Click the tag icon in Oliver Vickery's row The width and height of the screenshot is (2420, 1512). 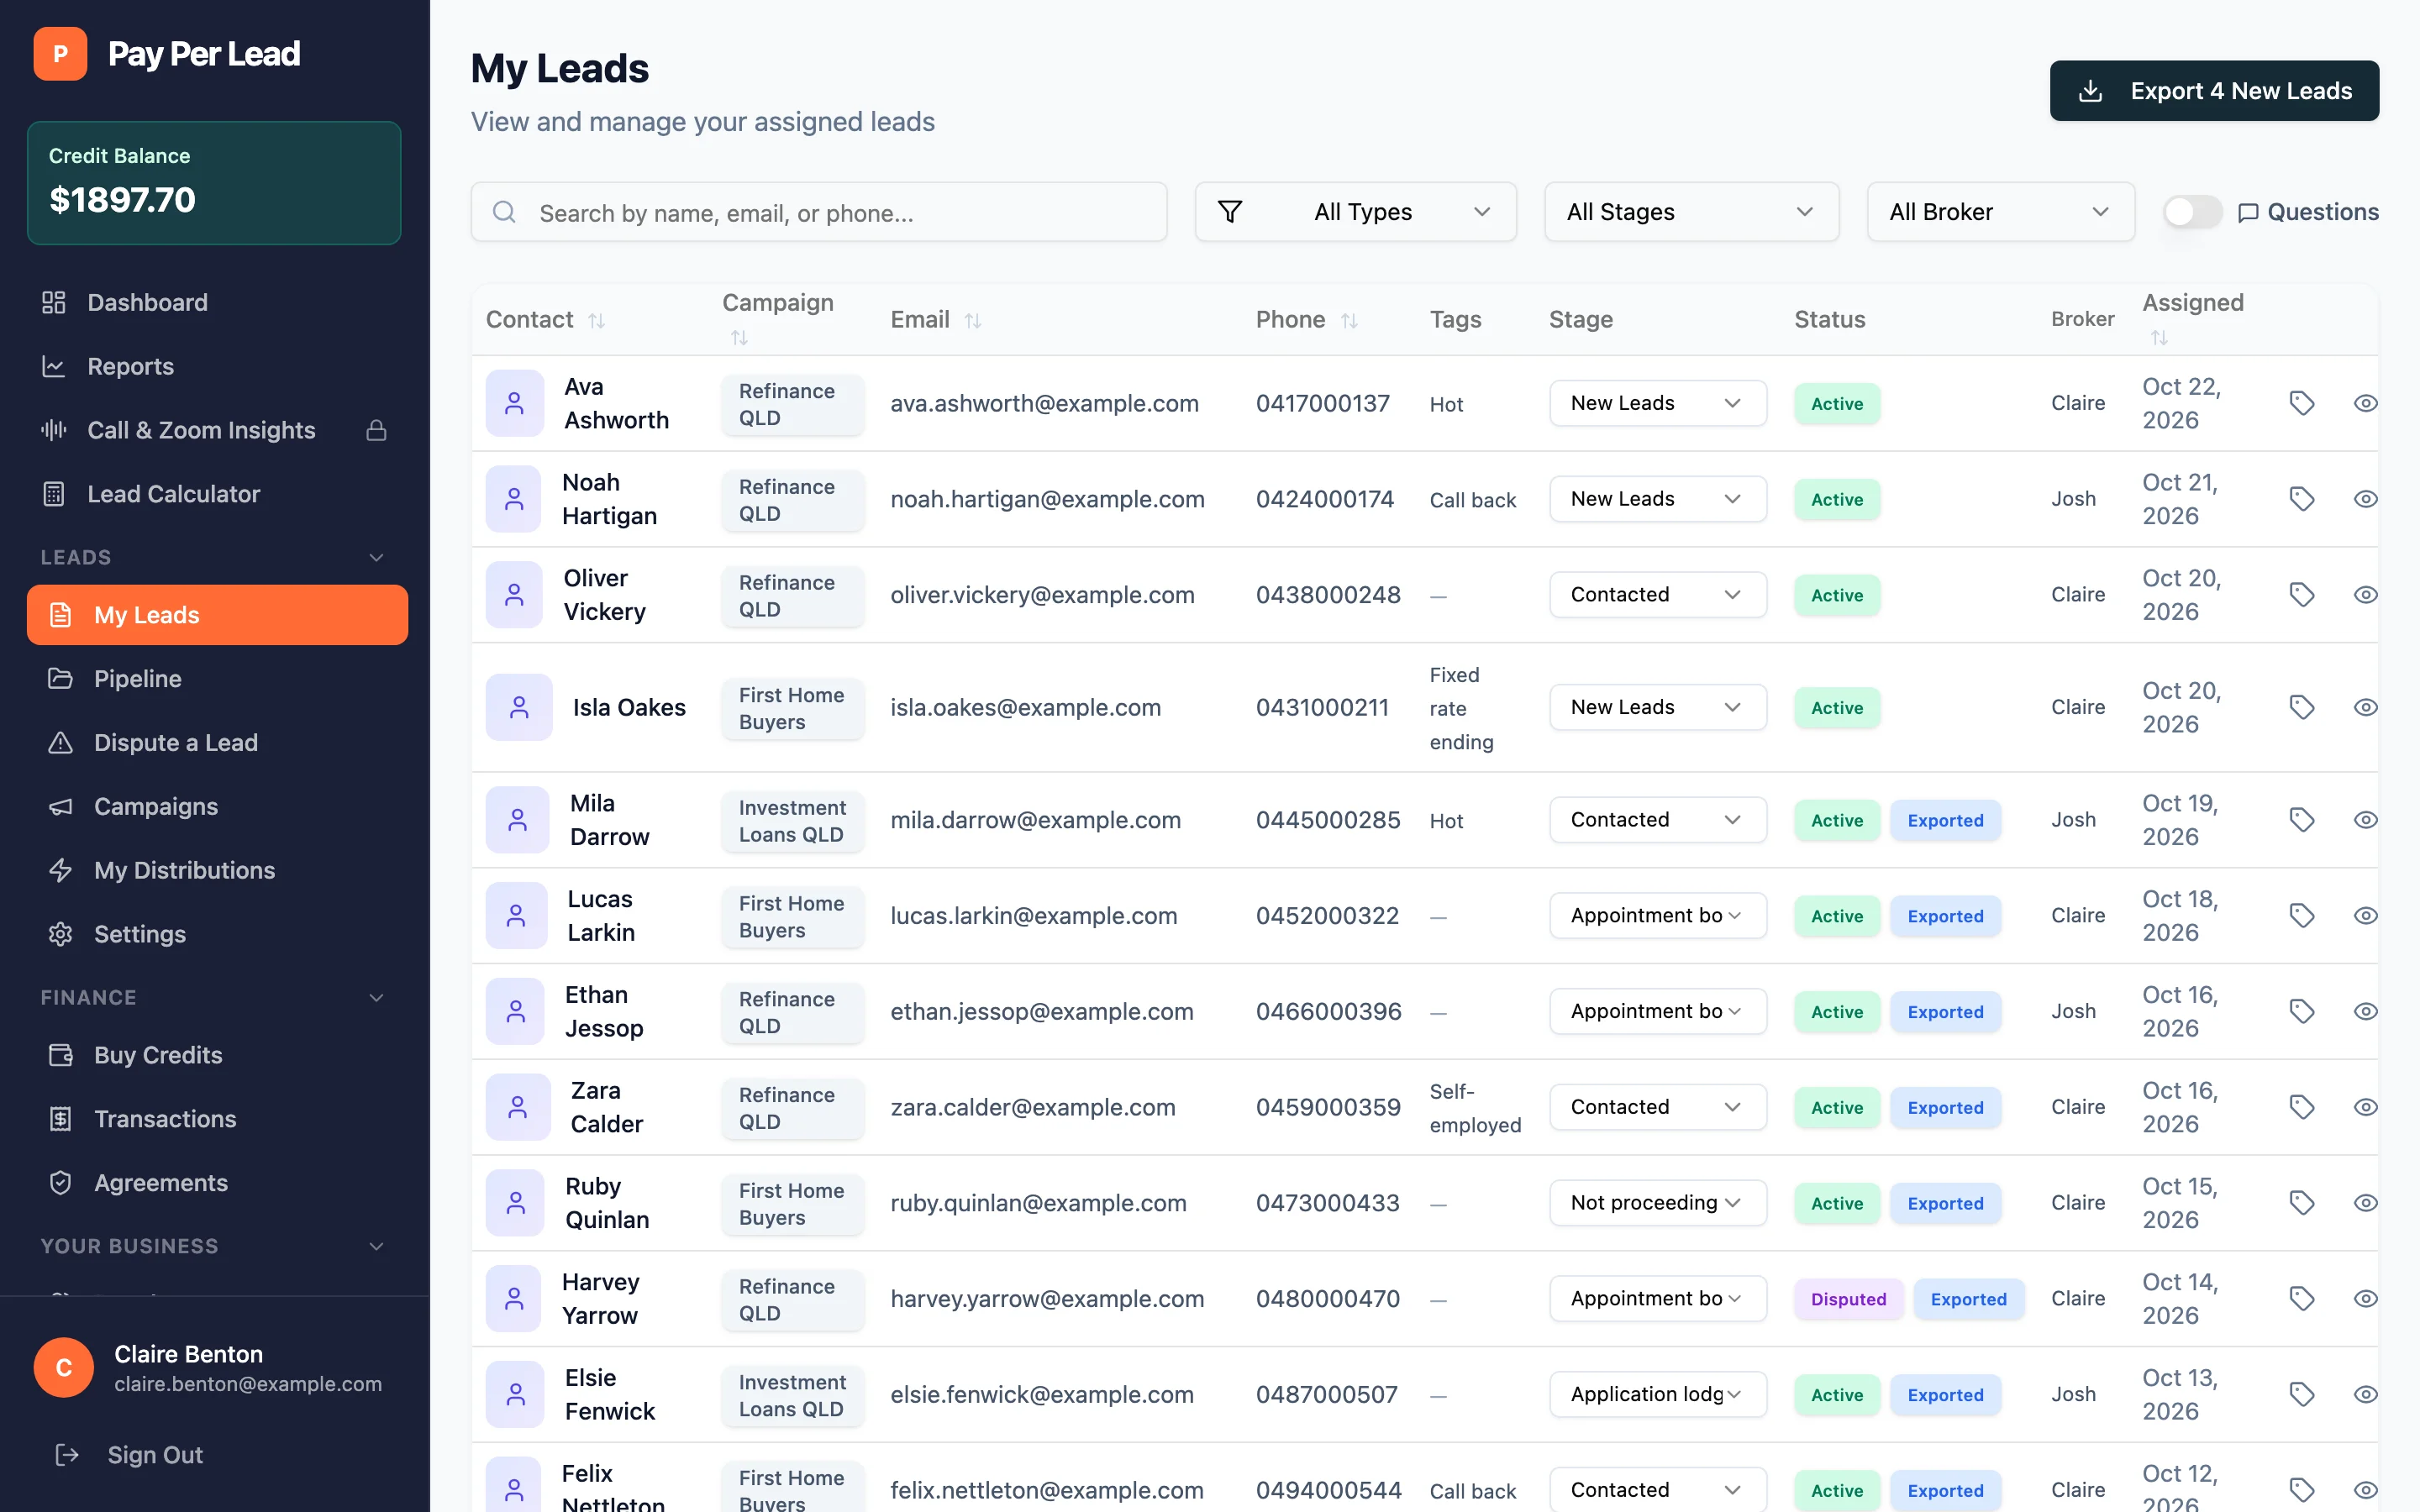pyautogui.click(x=2302, y=595)
